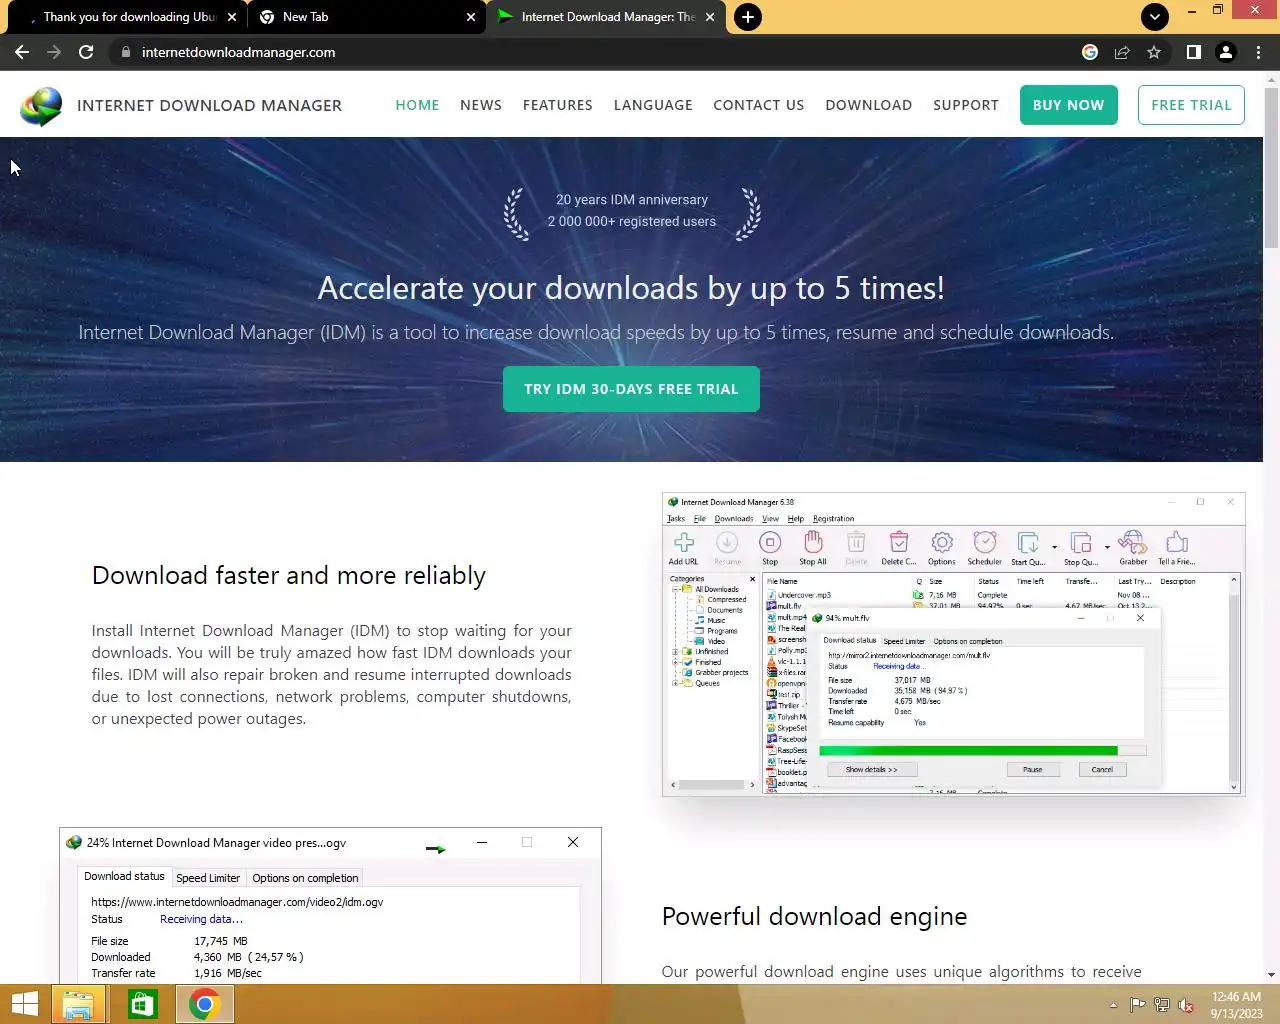Reload the page with the refresh icon
Screen dimensions: 1280x1024
coord(86,52)
